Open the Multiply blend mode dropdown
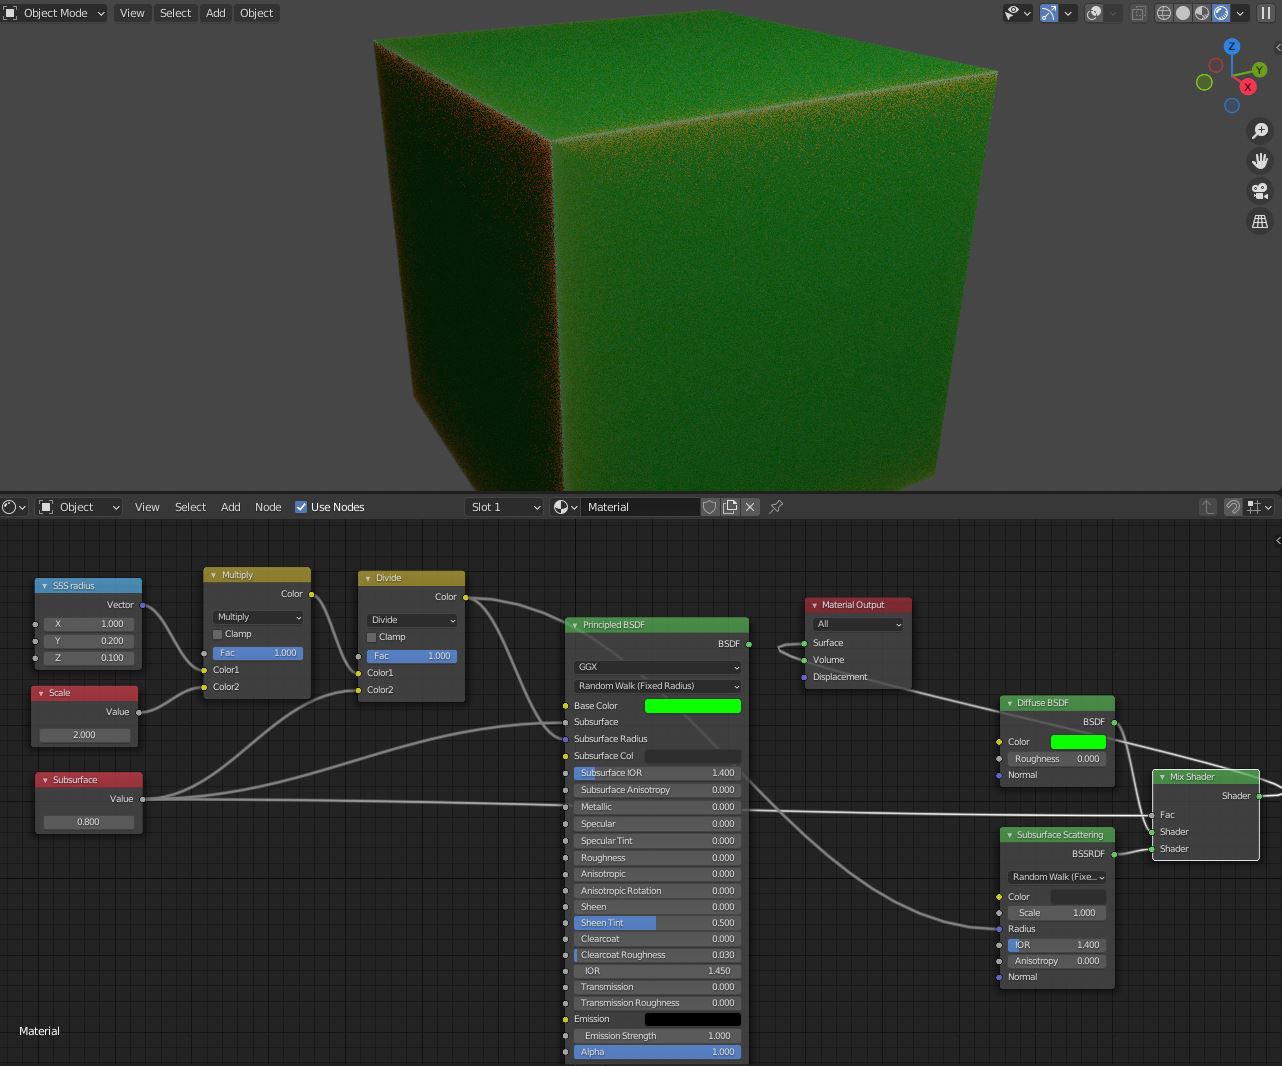1282x1066 pixels. click(257, 617)
